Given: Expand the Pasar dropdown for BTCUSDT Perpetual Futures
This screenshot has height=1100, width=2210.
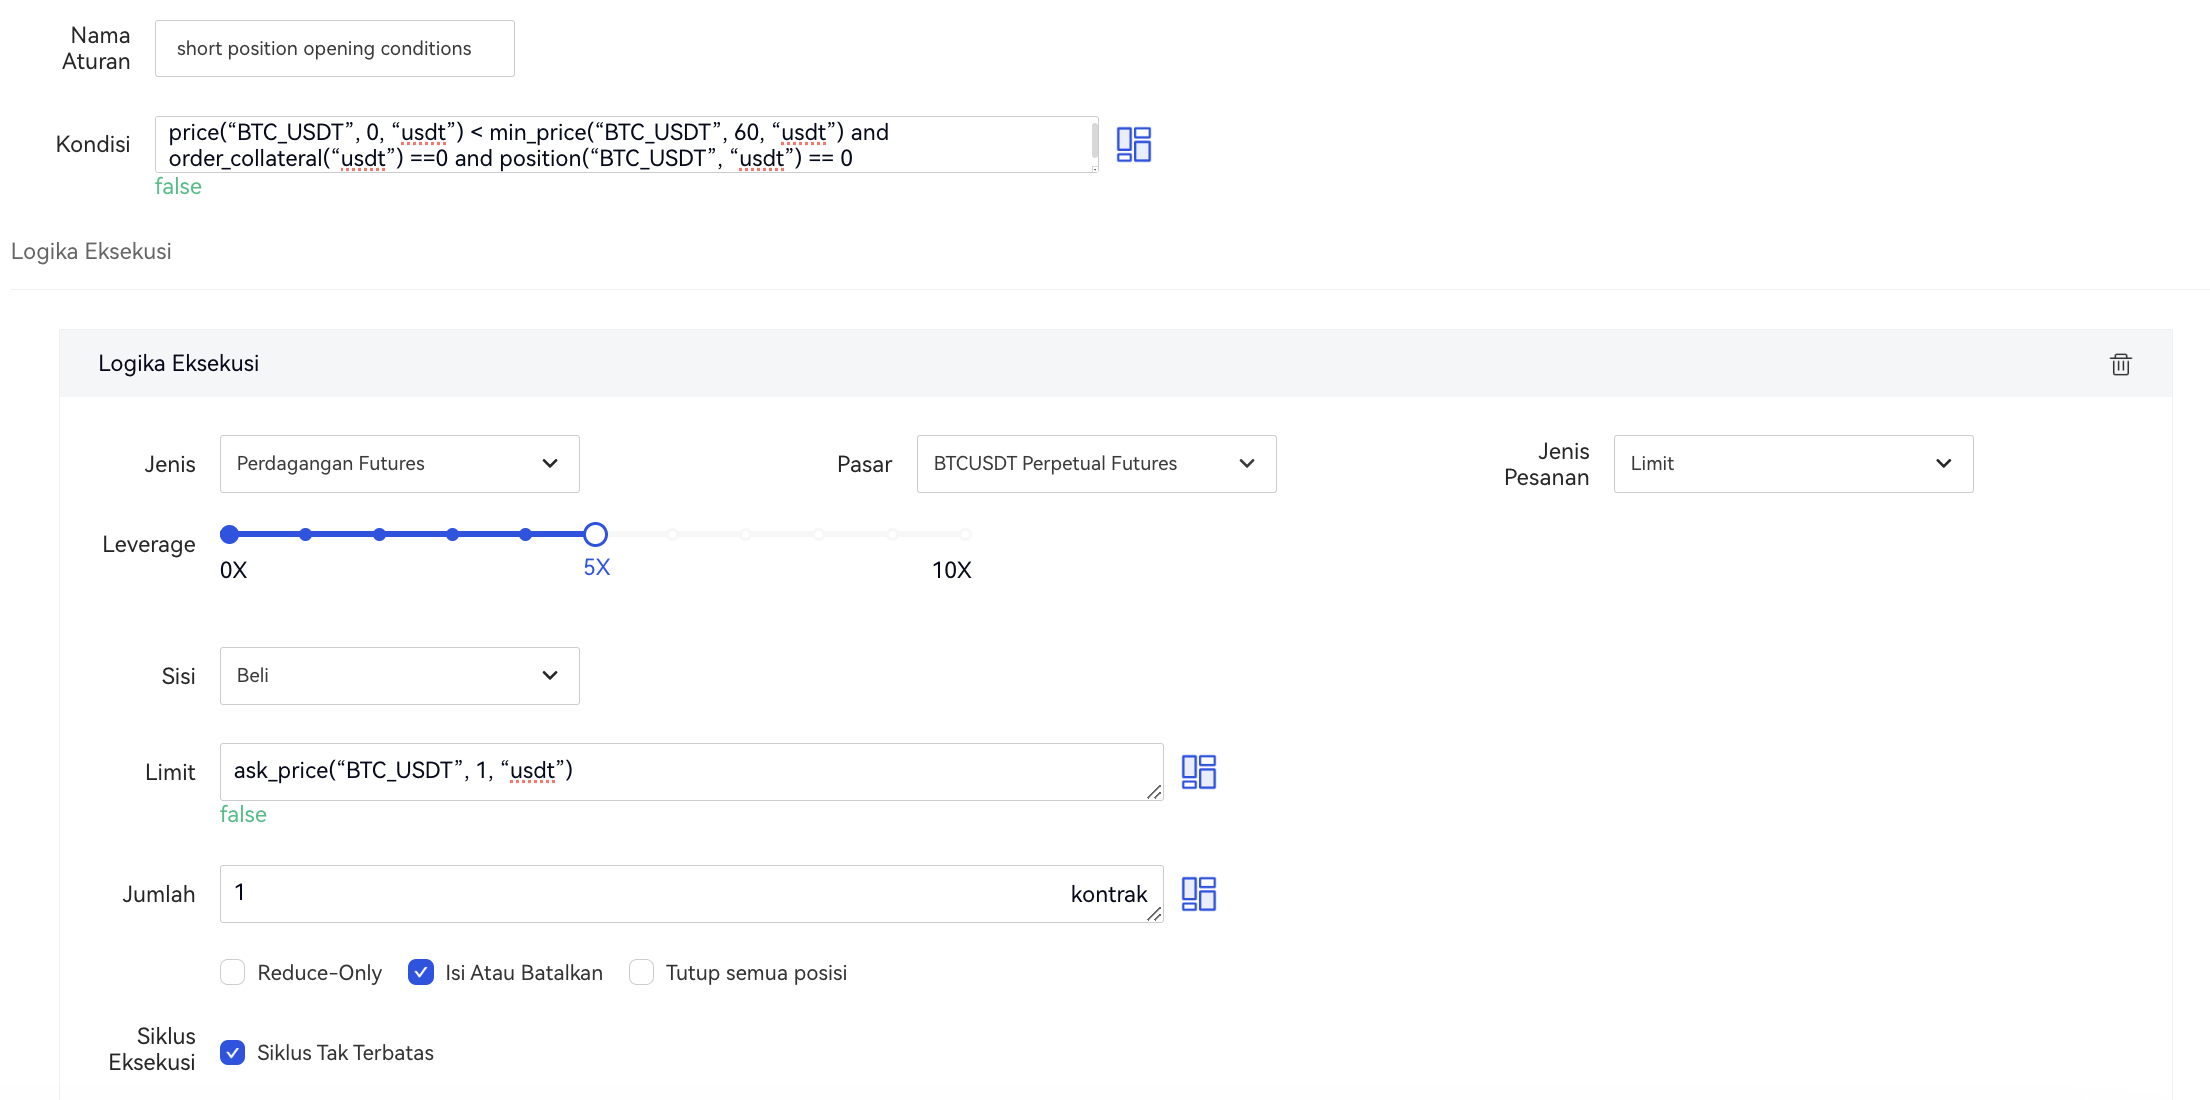Looking at the screenshot, I should tap(1095, 464).
